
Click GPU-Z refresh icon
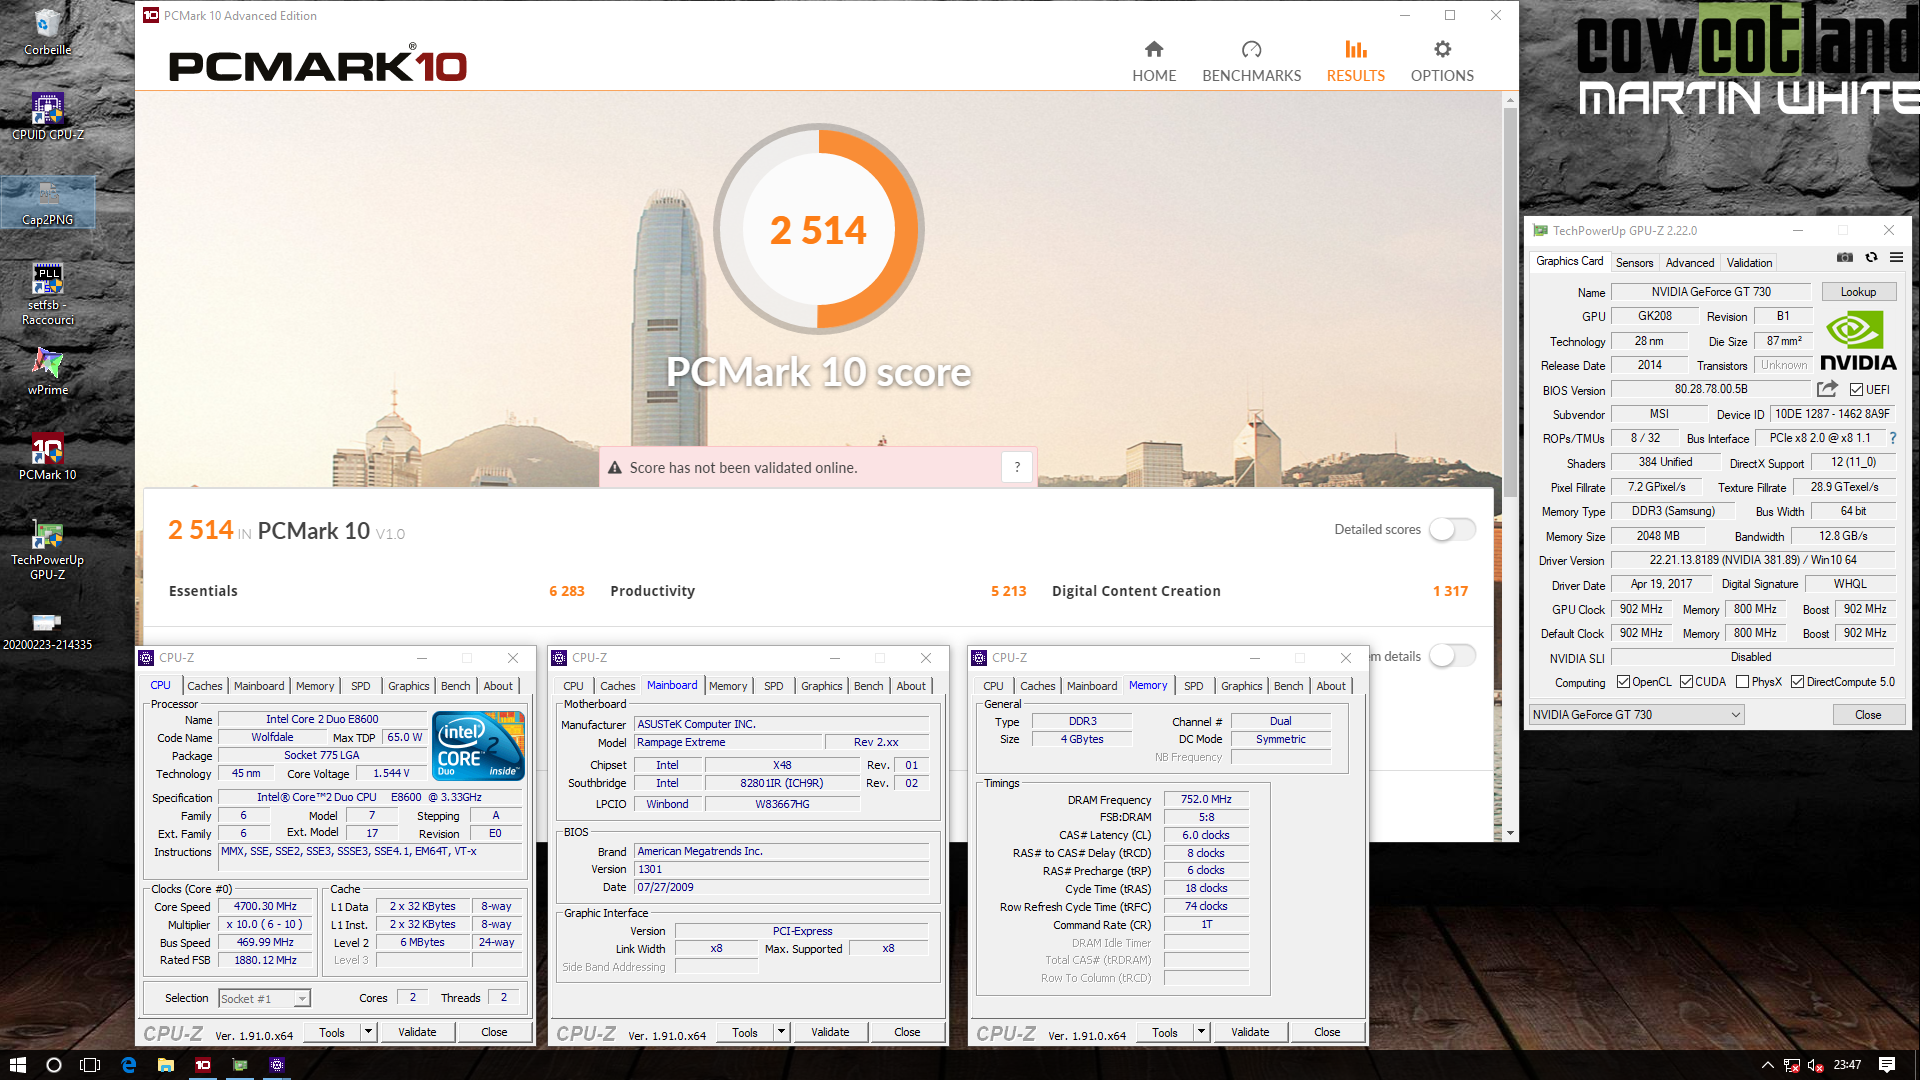point(1871,258)
